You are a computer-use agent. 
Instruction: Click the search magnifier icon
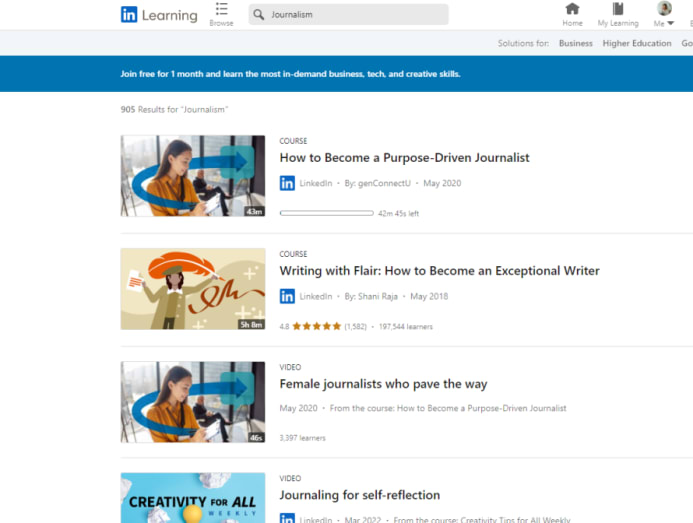pos(259,15)
